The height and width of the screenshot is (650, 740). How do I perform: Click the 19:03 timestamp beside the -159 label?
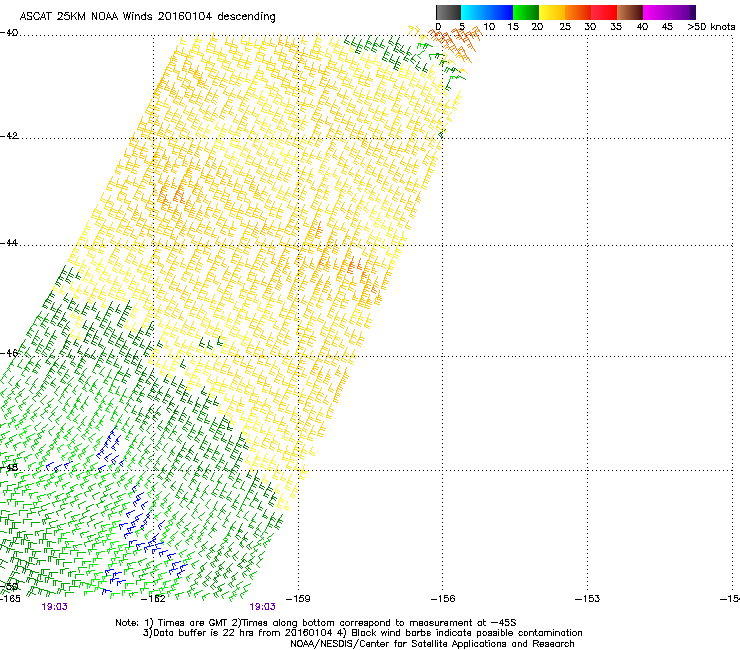tap(262, 607)
